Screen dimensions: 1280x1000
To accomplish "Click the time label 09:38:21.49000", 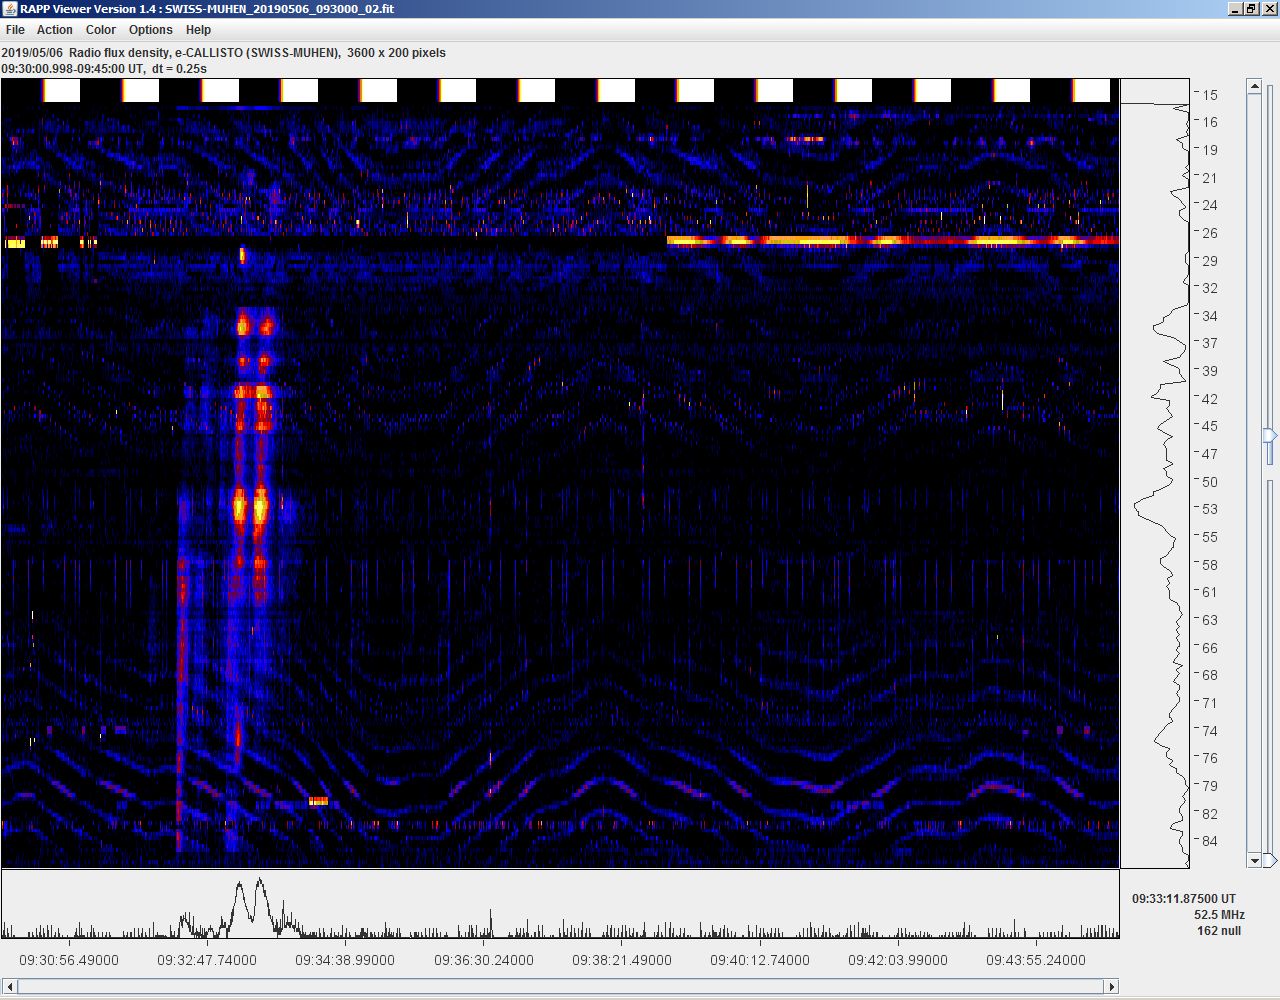I will coord(622,960).
